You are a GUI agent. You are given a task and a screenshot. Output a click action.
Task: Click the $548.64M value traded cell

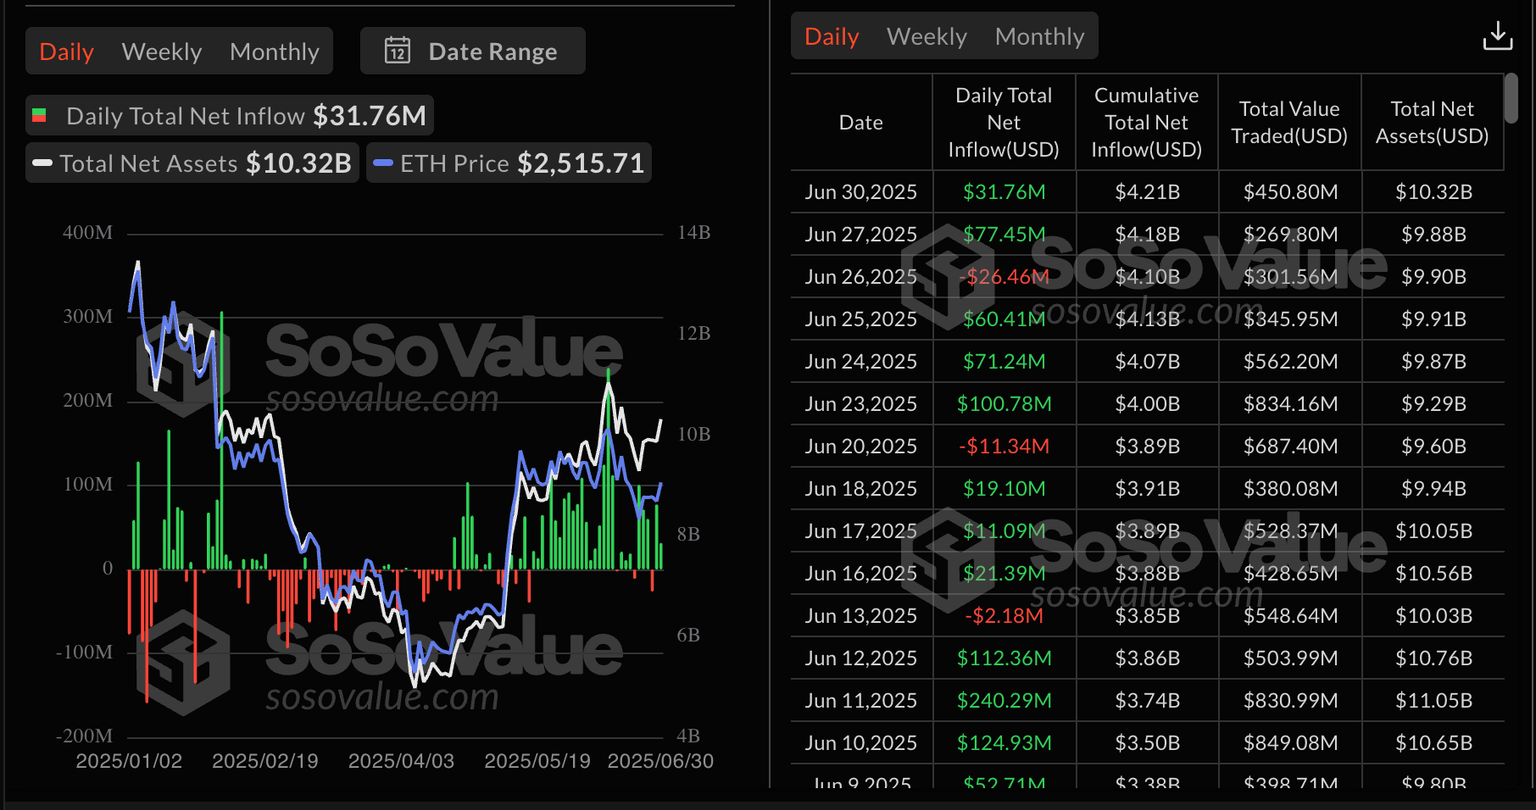tap(1290, 615)
